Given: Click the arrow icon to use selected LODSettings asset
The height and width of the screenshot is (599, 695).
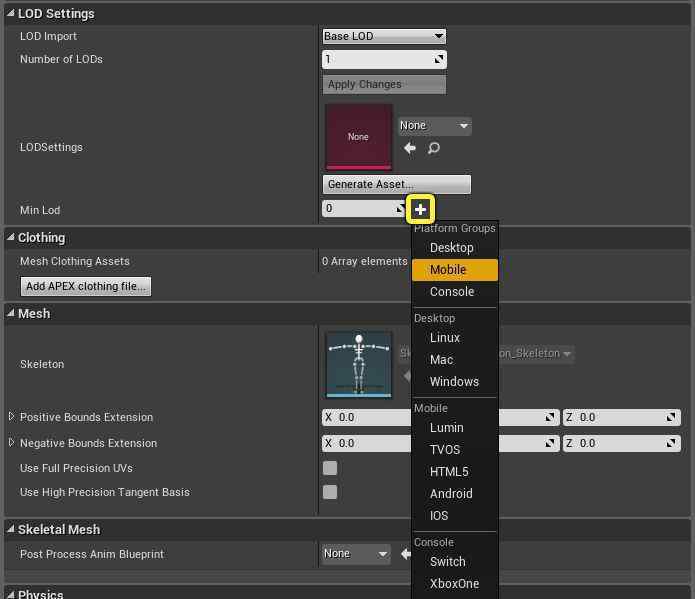Looking at the screenshot, I should (x=410, y=148).
